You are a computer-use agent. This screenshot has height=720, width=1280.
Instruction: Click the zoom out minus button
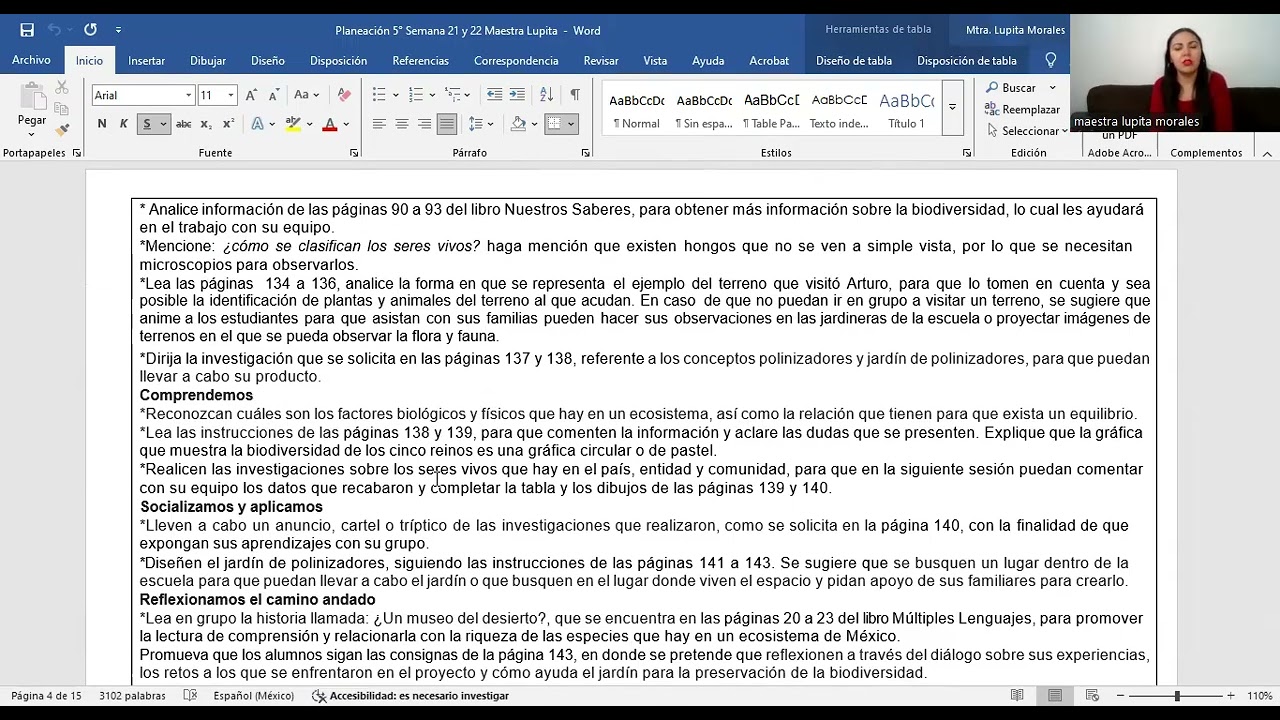pyautogui.click(x=1120, y=695)
